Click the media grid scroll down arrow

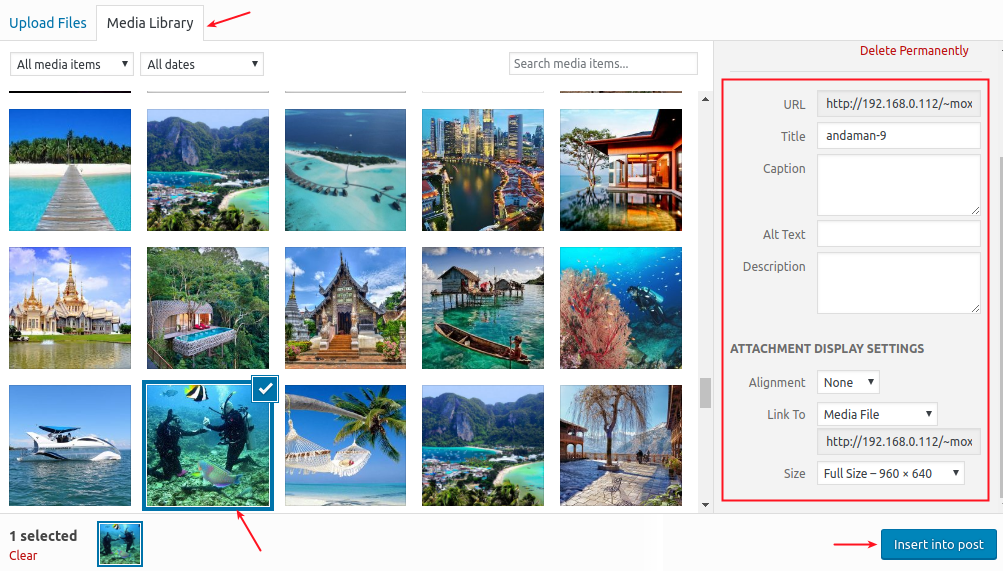pyautogui.click(x=705, y=505)
